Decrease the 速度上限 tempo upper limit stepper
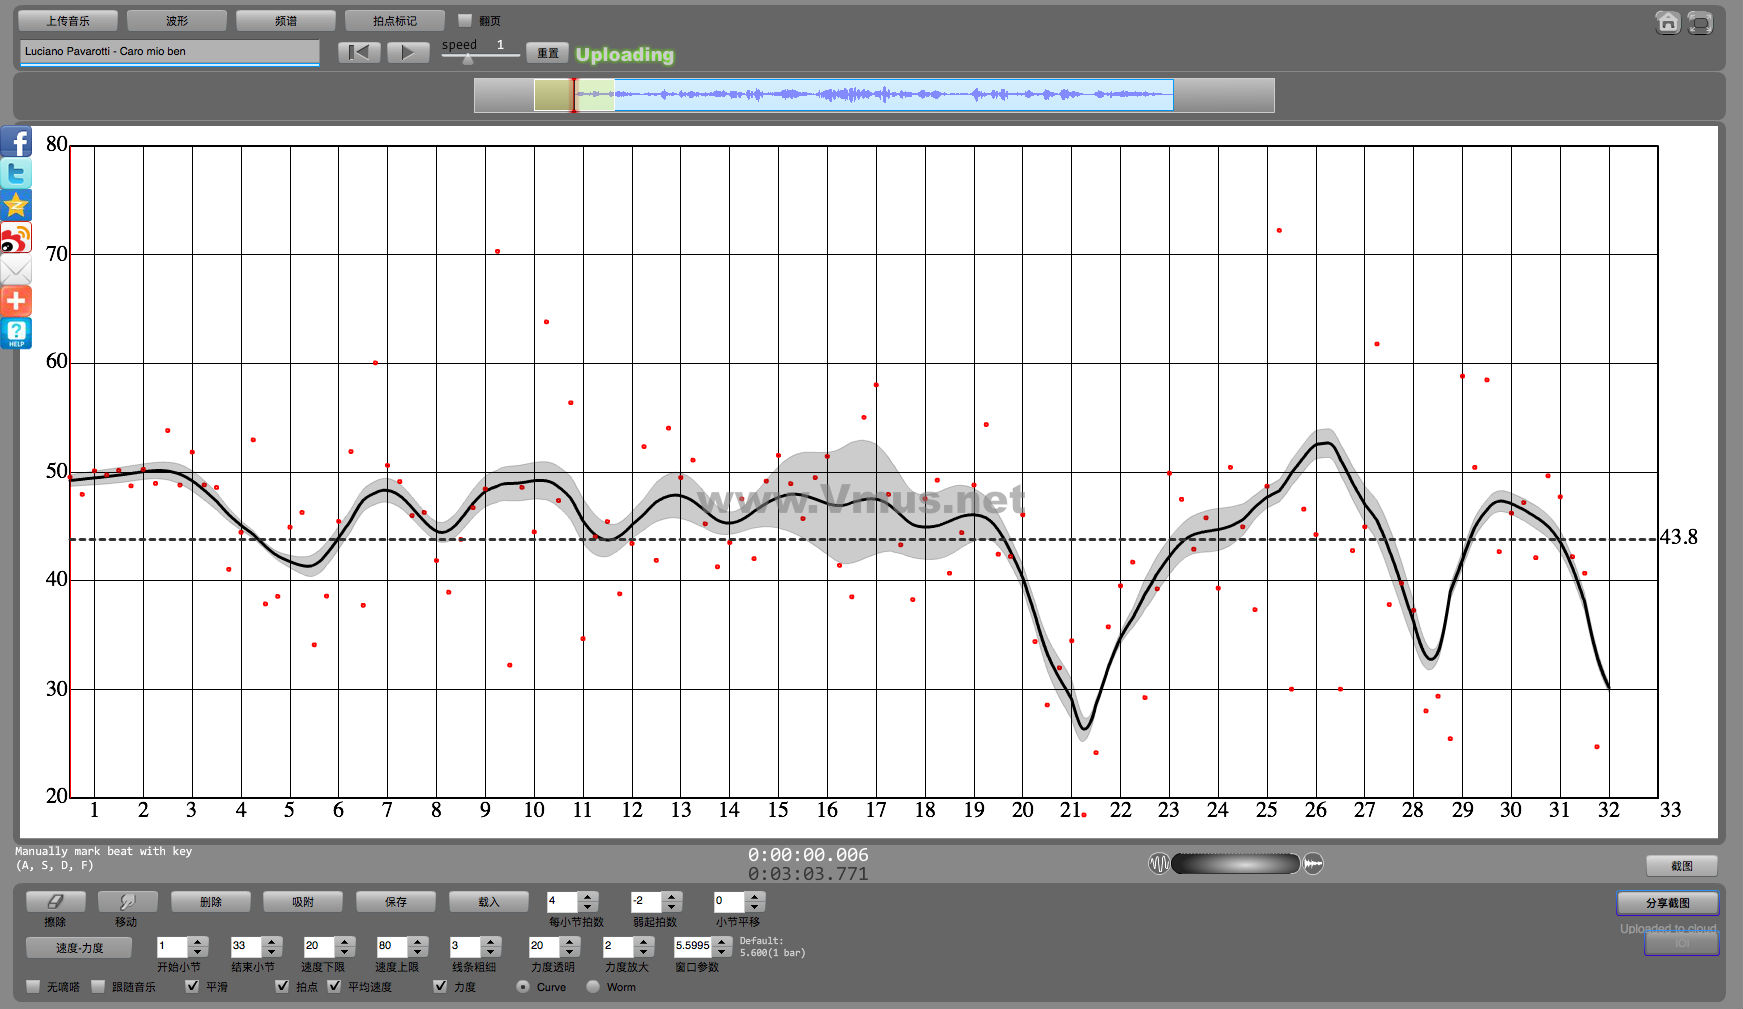This screenshot has height=1009, width=1743. 418,951
